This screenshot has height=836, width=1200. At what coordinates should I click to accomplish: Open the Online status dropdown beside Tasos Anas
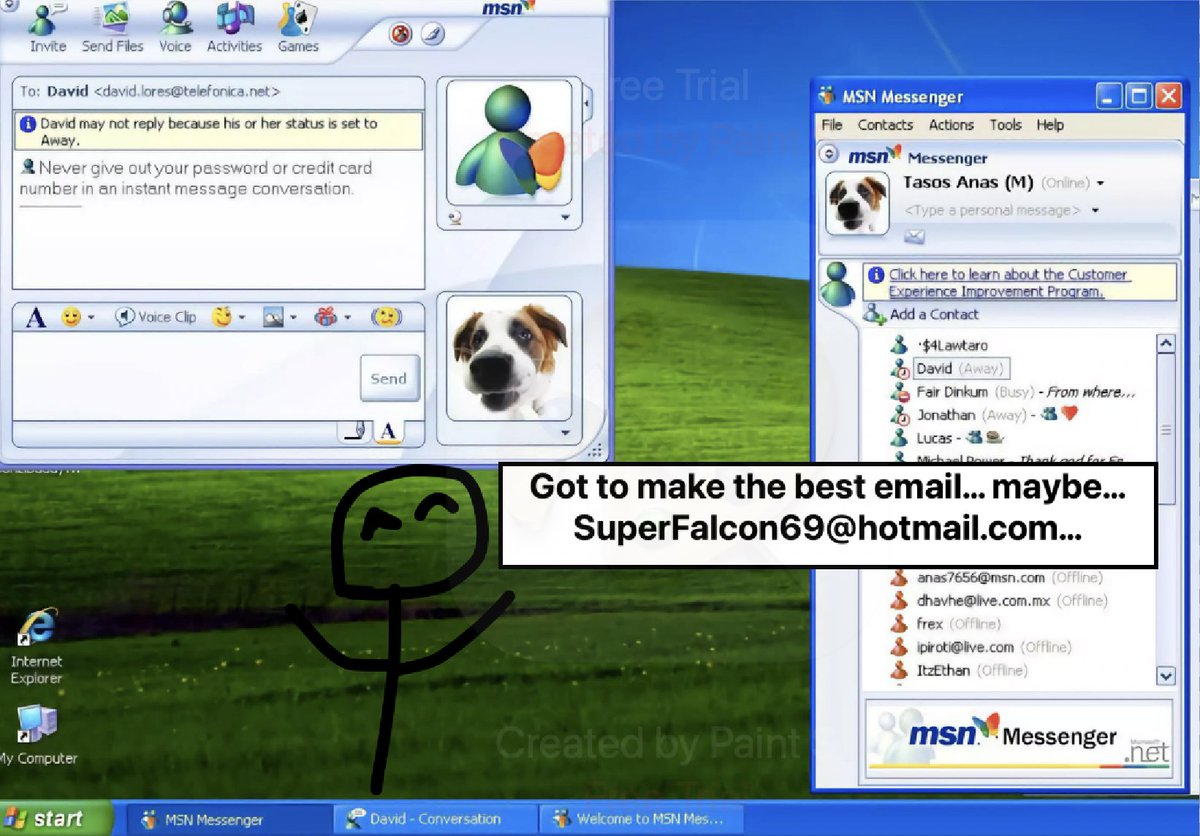click(1100, 184)
